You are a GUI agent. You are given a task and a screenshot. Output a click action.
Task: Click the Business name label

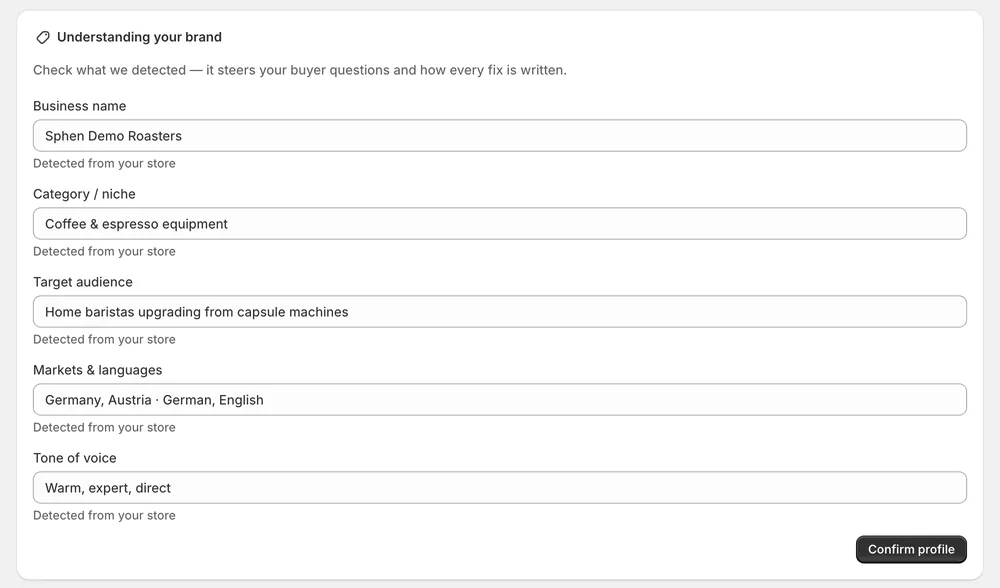pyautogui.click(x=80, y=106)
